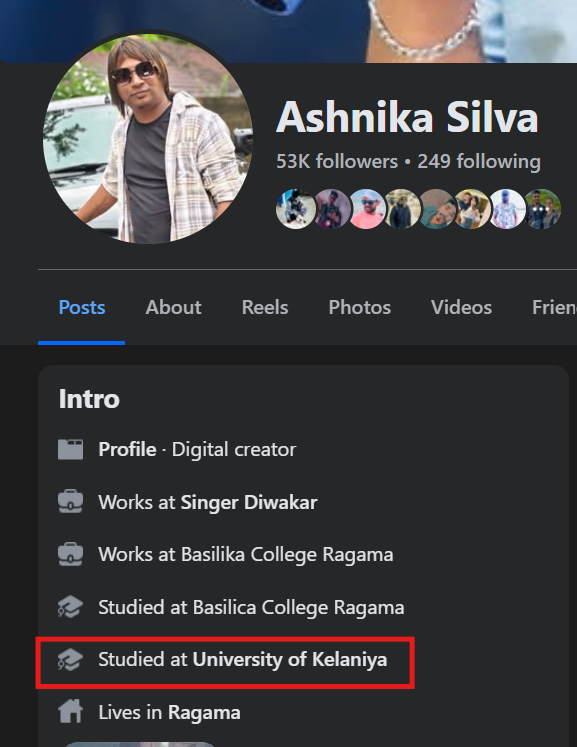Click the Profile category icon in Intro
Screen dimensions: 577x747
click(x=71, y=449)
